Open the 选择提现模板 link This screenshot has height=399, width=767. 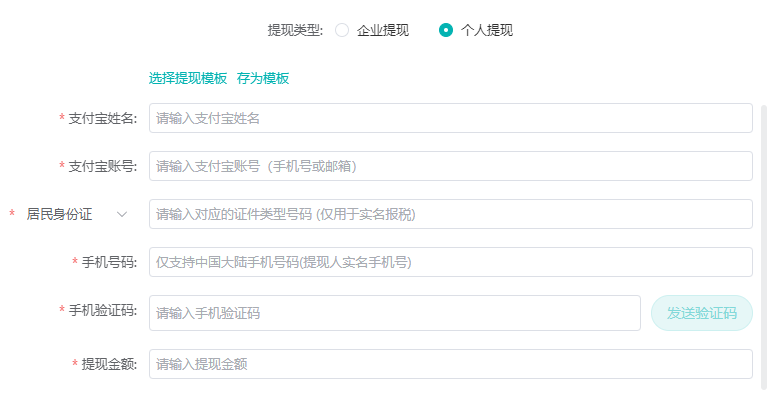188,78
